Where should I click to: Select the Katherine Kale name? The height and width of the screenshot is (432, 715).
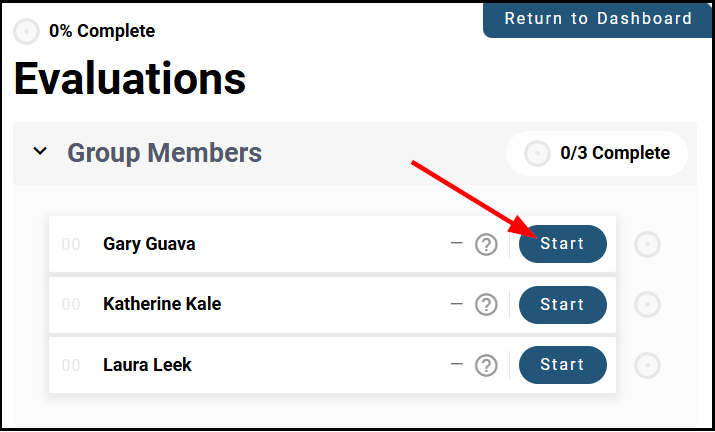[162, 305]
